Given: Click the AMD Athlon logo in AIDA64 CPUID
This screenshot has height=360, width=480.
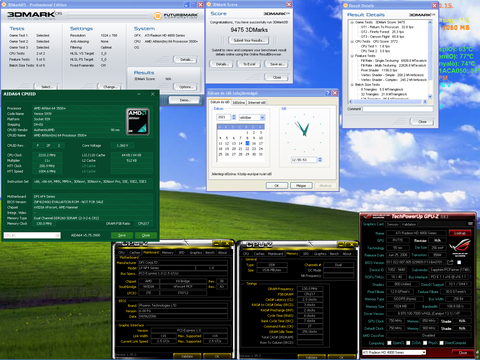Looking at the screenshot, I should 138,122.
